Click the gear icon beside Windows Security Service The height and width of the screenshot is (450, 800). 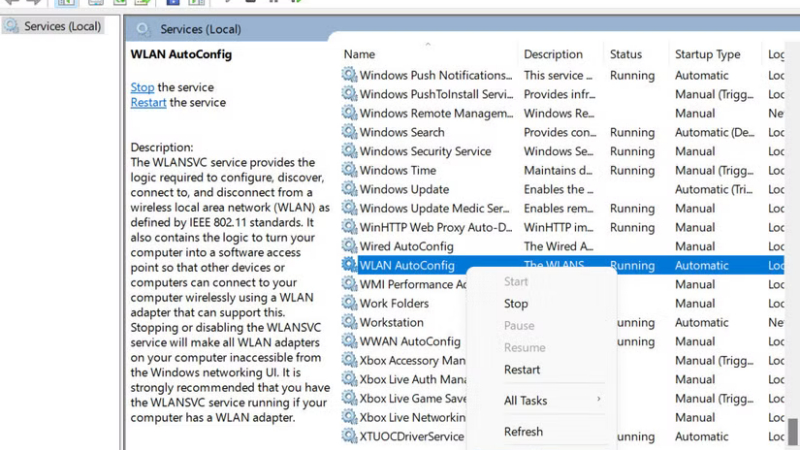coord(349,151)
